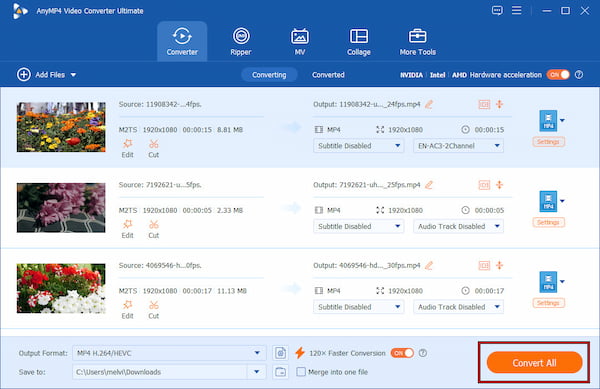Open the Output Format MP4 H.264/HEVC dropdown
Image resolution: width=600 pixels, height=389 pixels.
click(169, 353)
